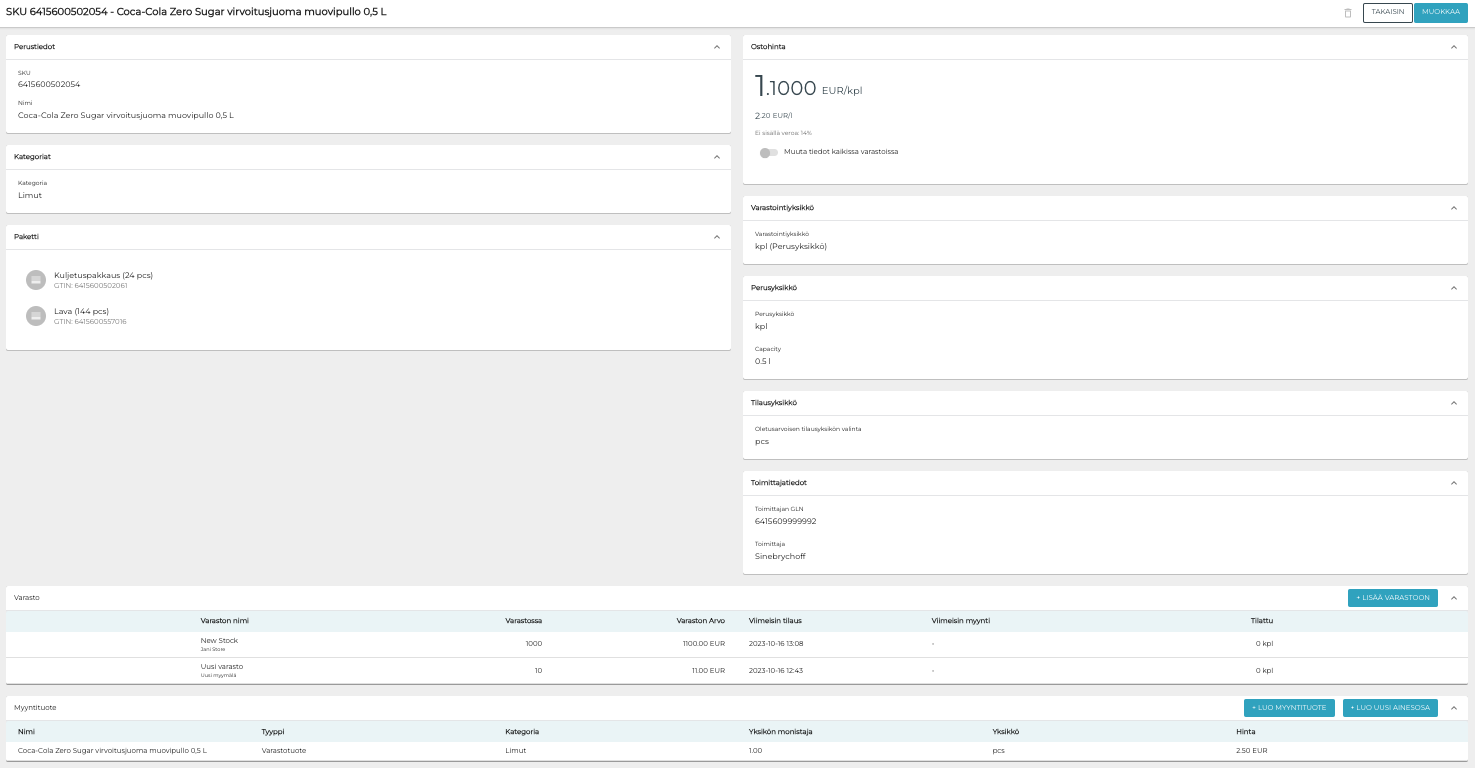Collapse the Kategoriat section
The height and width of the screenshot is (768, 1475).
[716, 157]
